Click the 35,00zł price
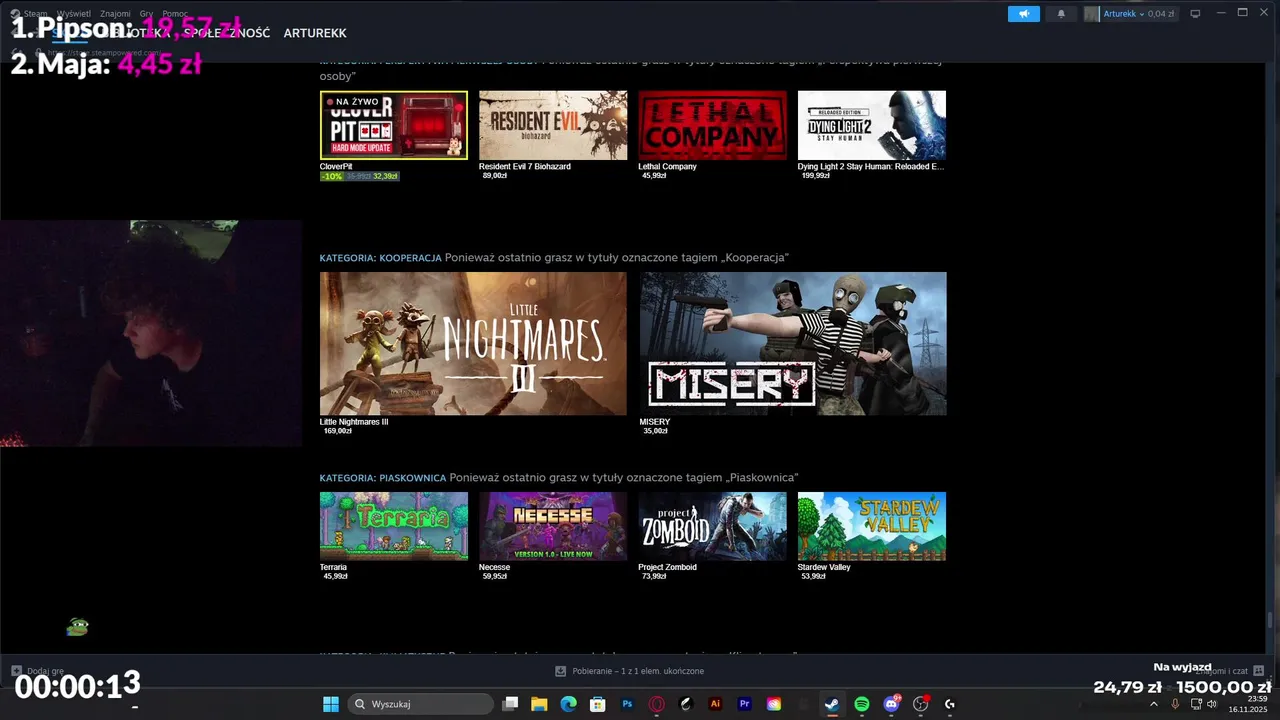 655,431
